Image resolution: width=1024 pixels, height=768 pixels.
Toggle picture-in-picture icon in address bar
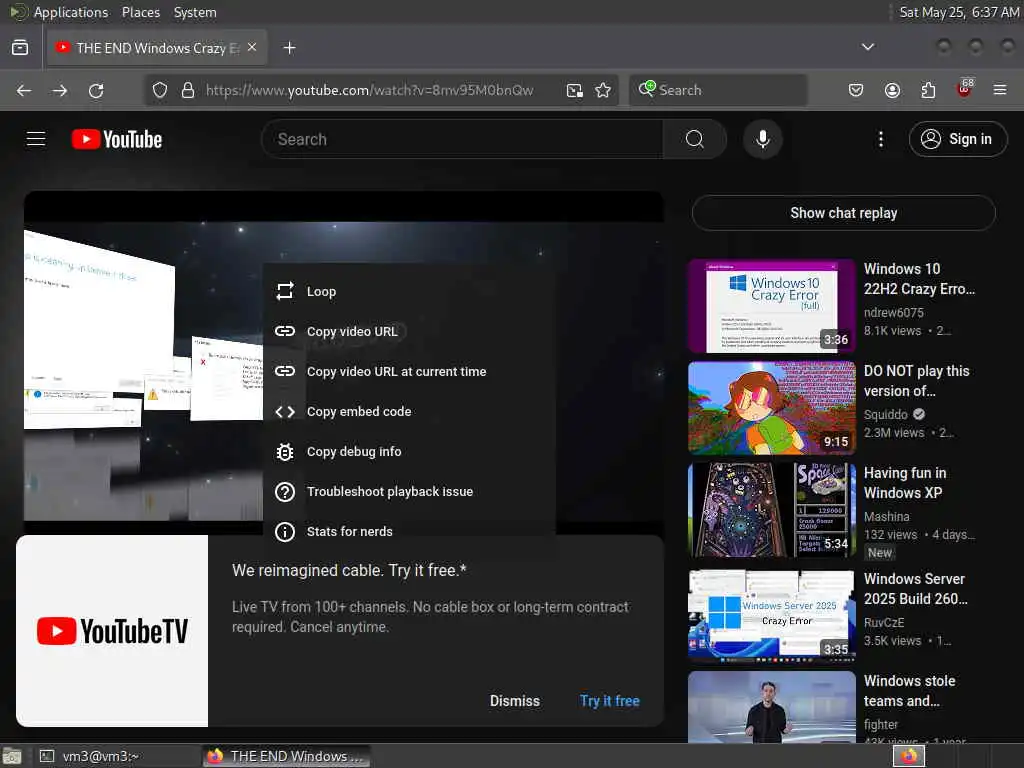click(x=575, y=90)
